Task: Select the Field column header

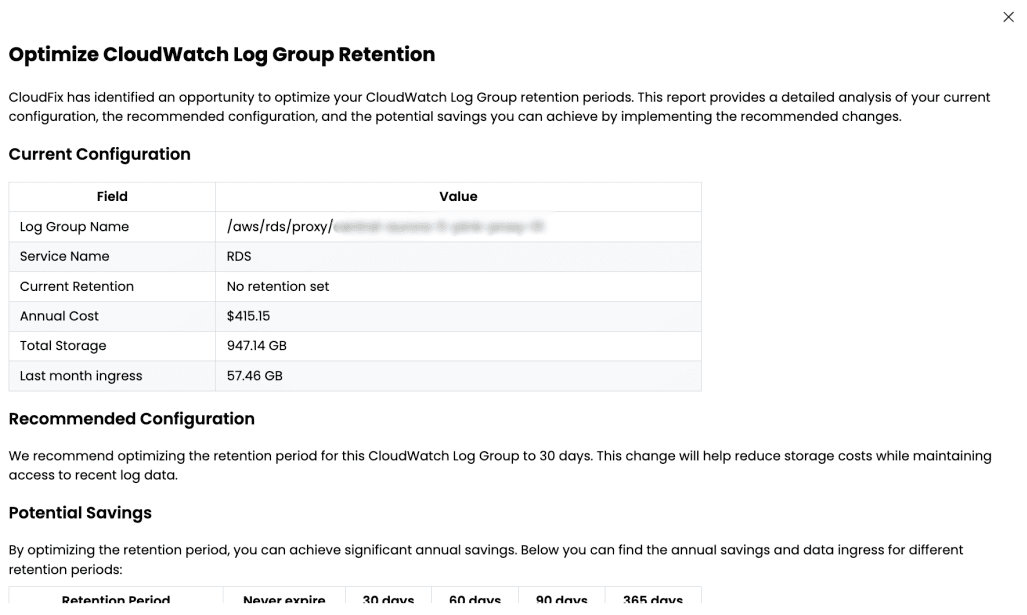Action: coord(112,196)
